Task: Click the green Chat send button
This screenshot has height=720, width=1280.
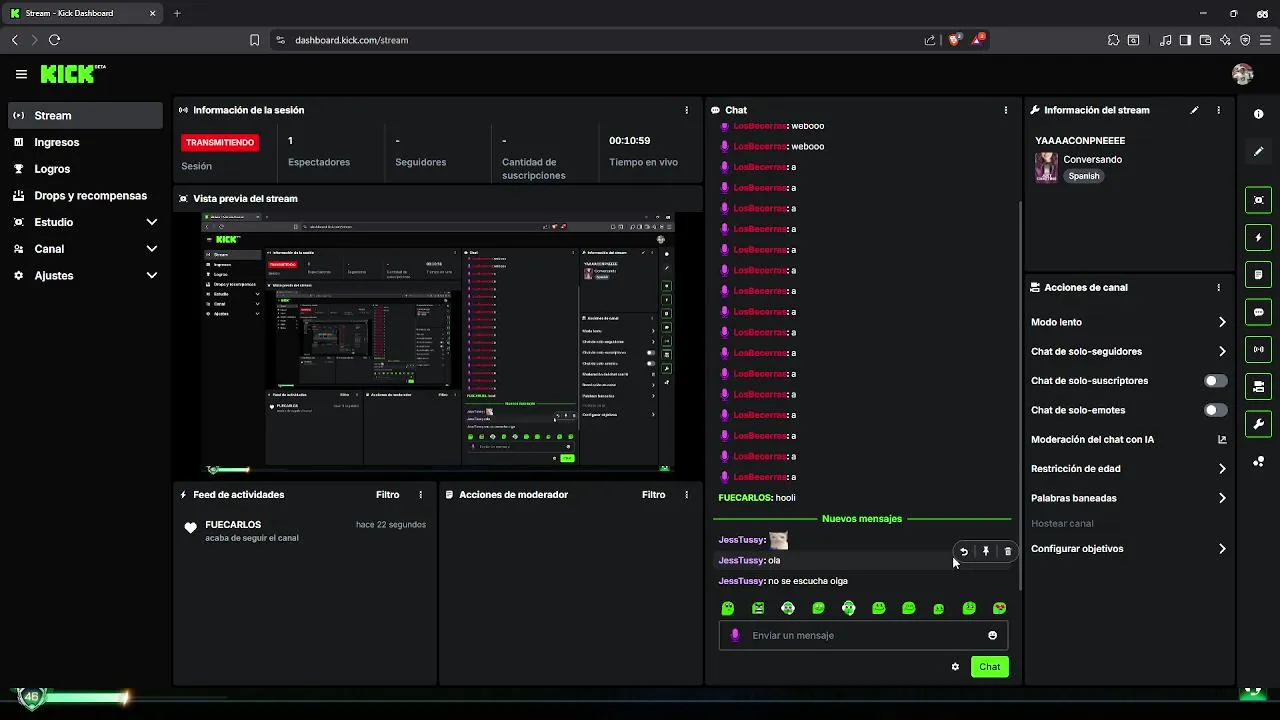Action: 989,667
